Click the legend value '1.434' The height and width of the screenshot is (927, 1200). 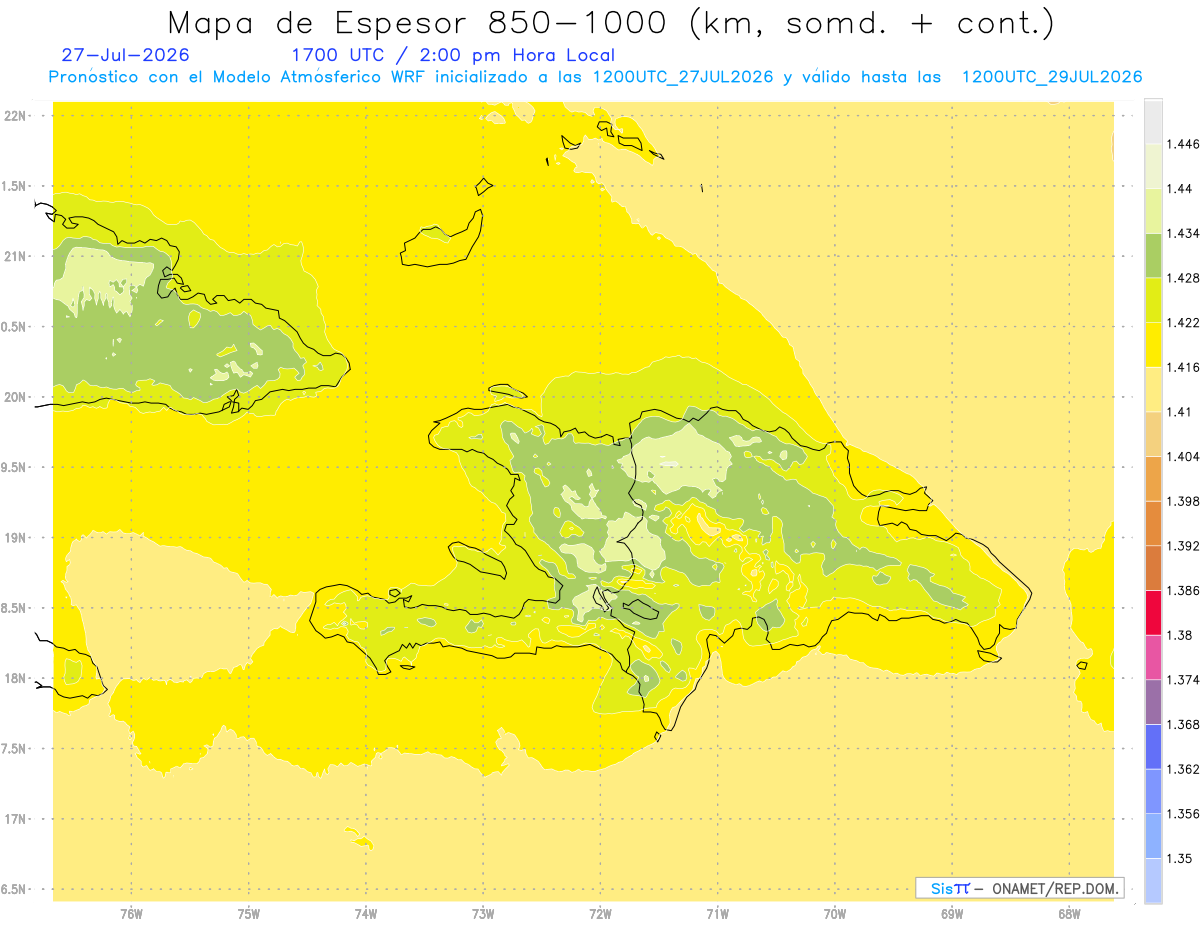point(1184,233)
